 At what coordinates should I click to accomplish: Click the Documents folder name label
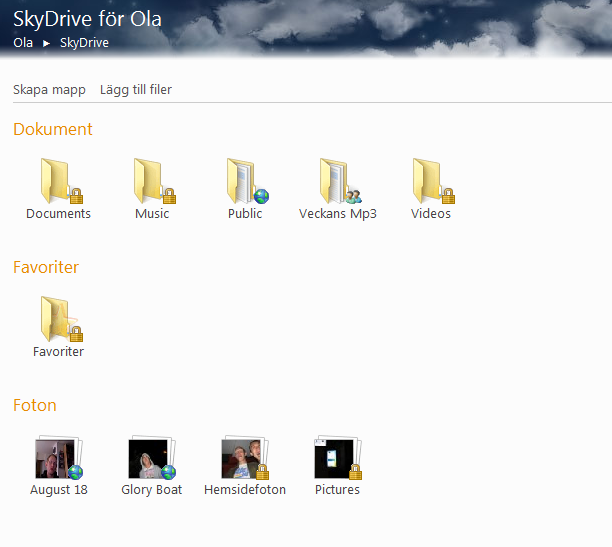pos(59,214)
